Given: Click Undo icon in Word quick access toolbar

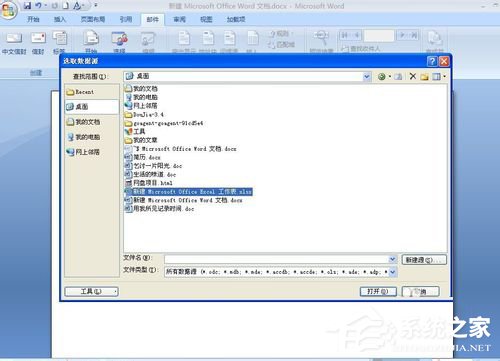Looking at the screenshot, I should point(38,5).
